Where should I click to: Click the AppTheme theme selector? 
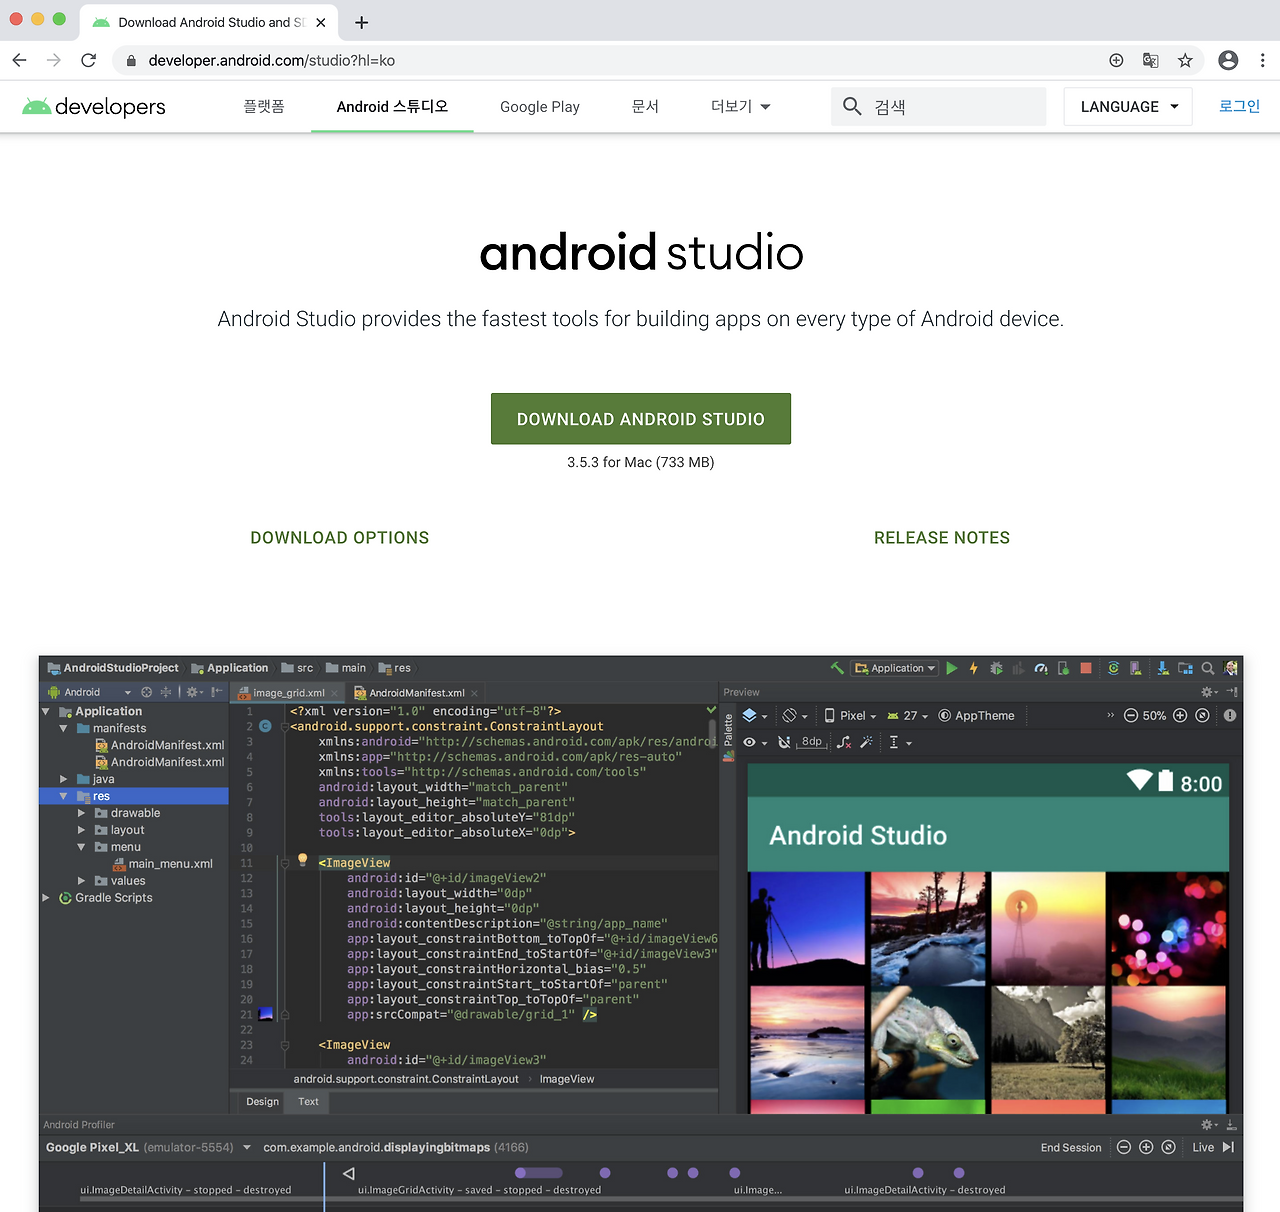click(x=976, y=715)
